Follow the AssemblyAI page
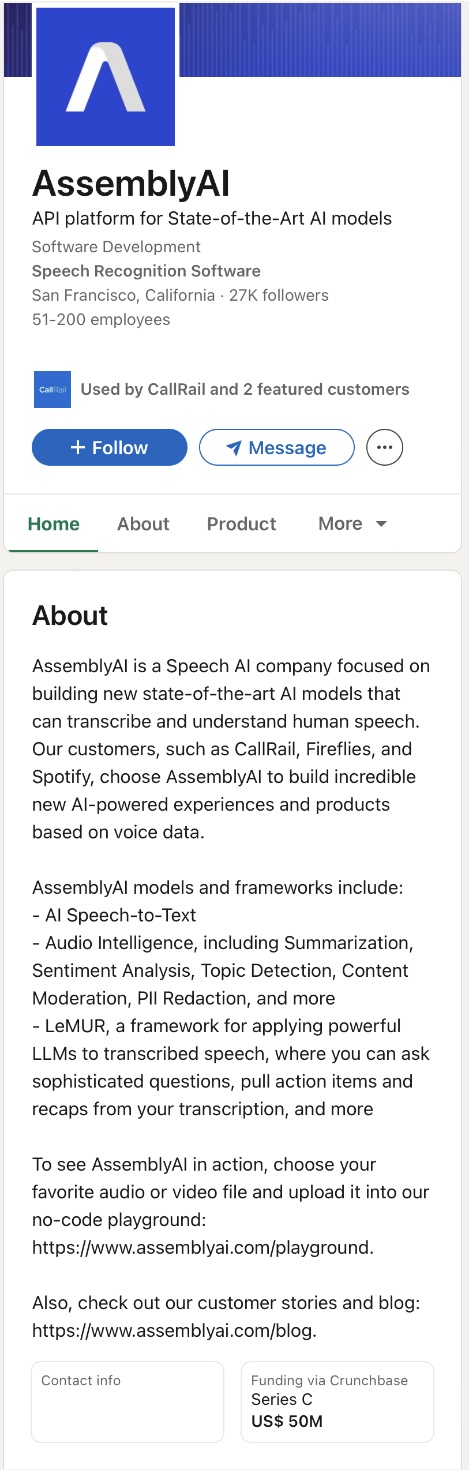The height and width of the screenshot is (1470, 469). (x=110, y=448)
